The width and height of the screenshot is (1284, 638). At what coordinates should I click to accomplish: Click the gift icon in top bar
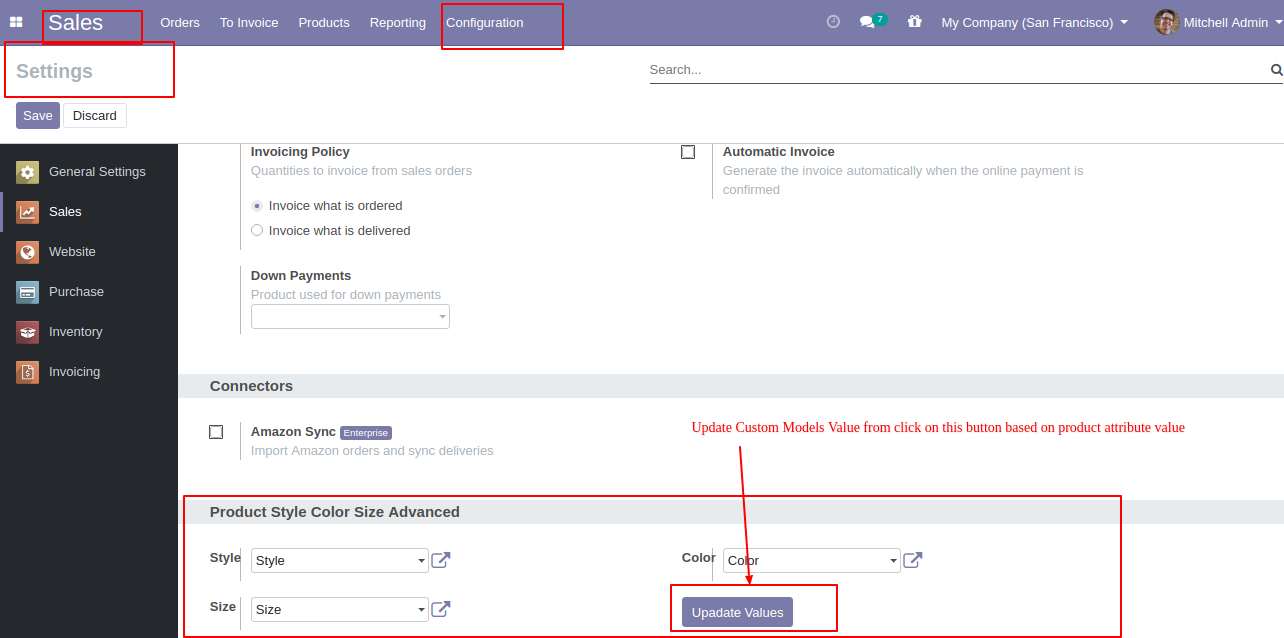pos(914,21)
